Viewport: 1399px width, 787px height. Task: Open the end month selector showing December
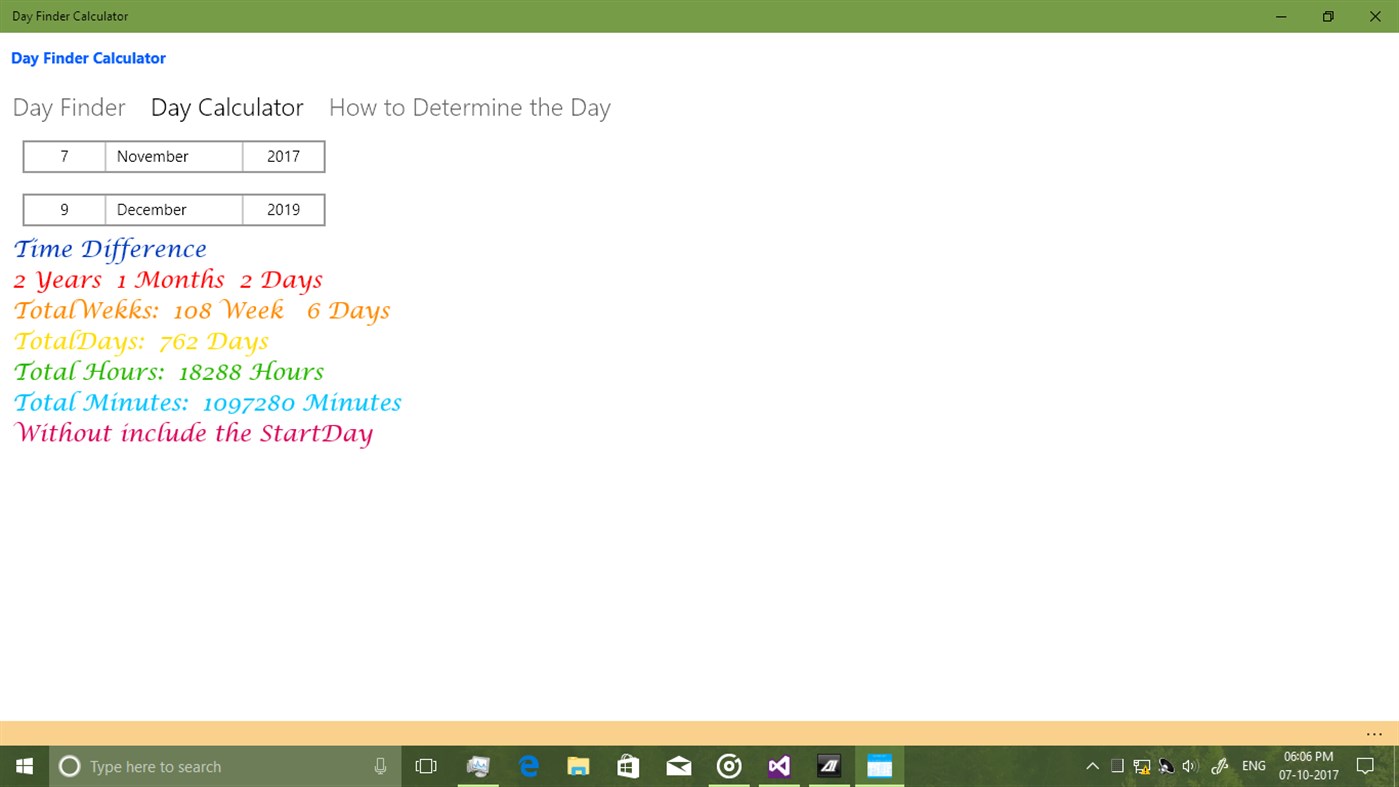(173, 209)
